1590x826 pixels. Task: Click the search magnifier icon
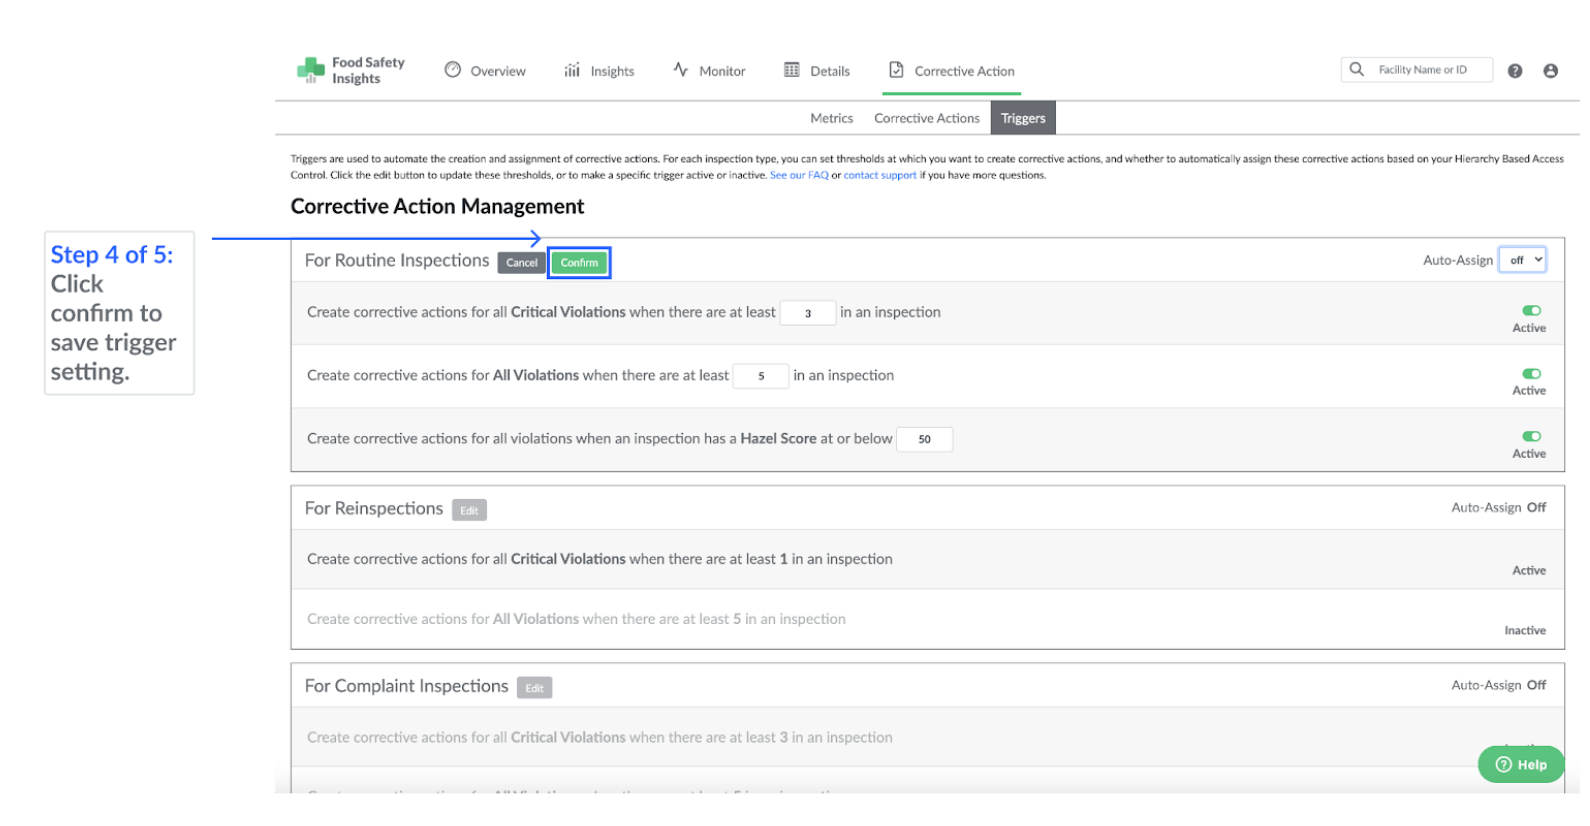pyautogui.click(x=1357, y=69)
